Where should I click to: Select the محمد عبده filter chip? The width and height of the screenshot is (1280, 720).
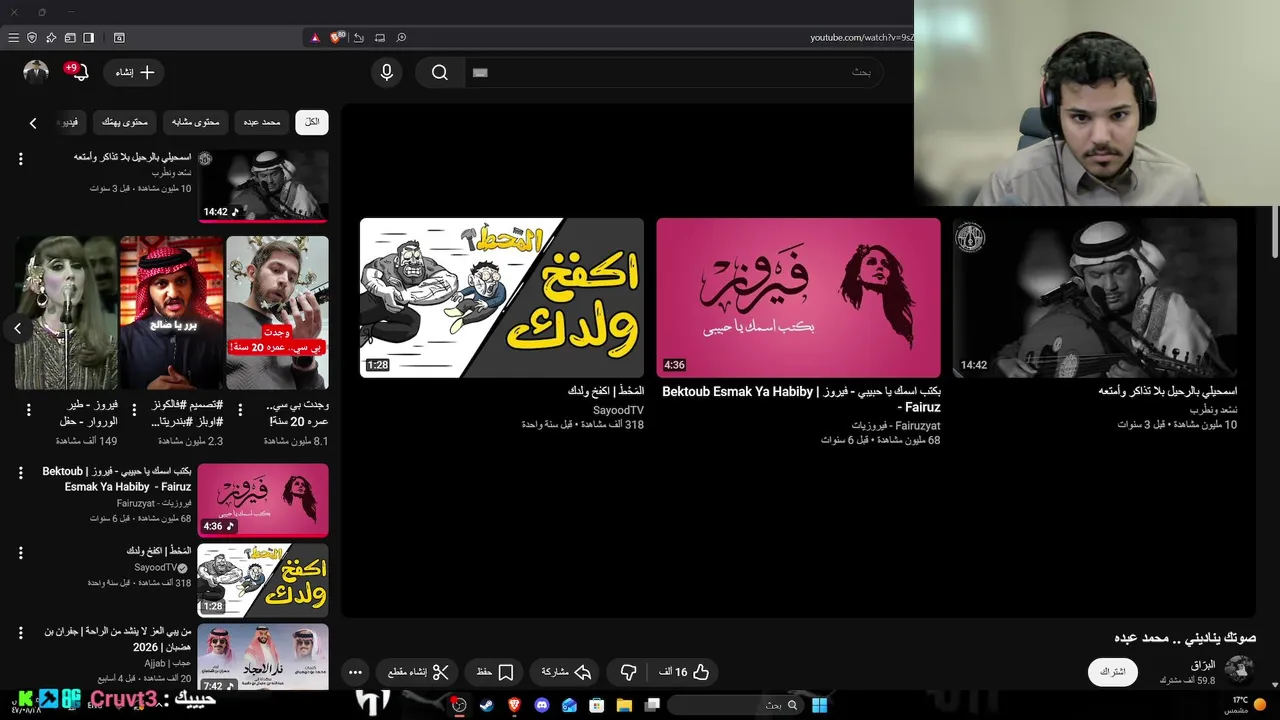(262, 122)
